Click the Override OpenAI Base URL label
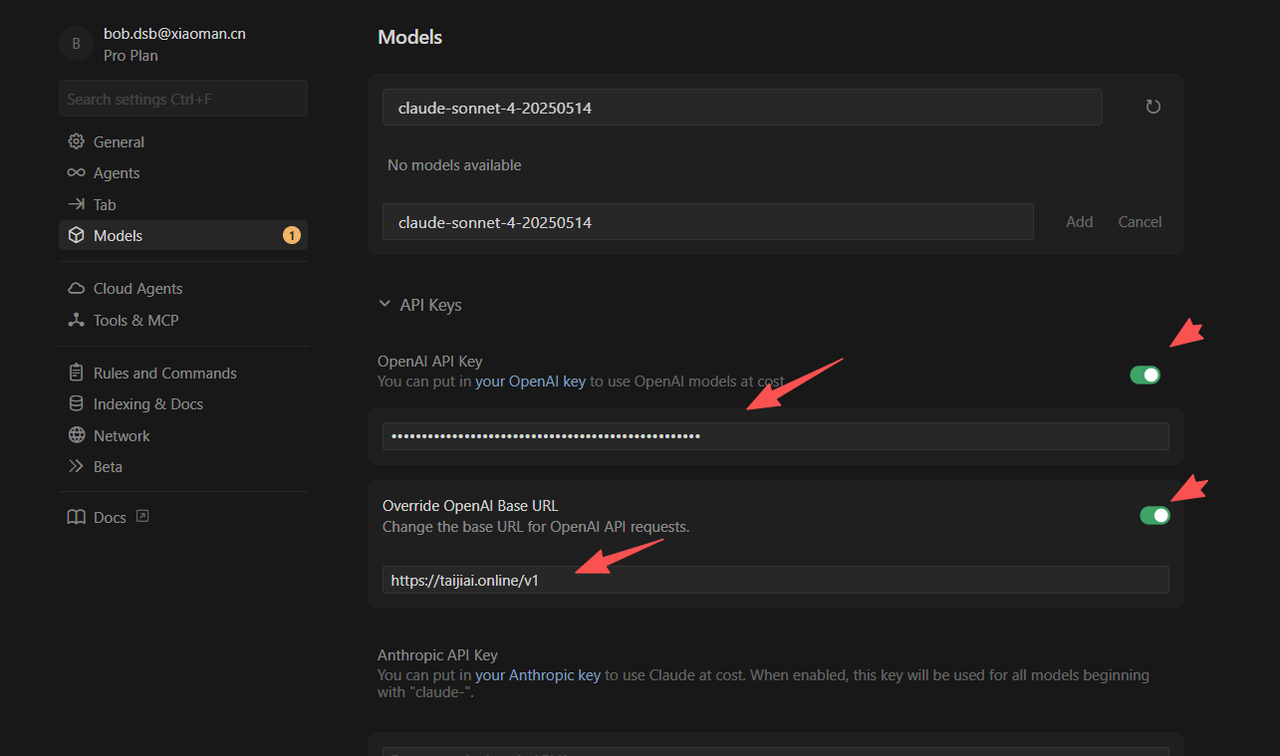The width and height of the screenshot is (1280, 756). click(x=470, y=506)
